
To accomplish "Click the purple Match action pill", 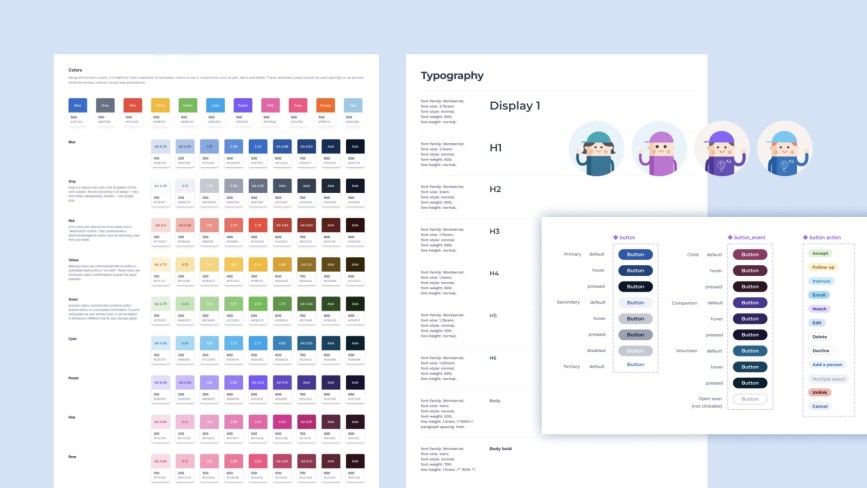I will click(x=819, y=308).
